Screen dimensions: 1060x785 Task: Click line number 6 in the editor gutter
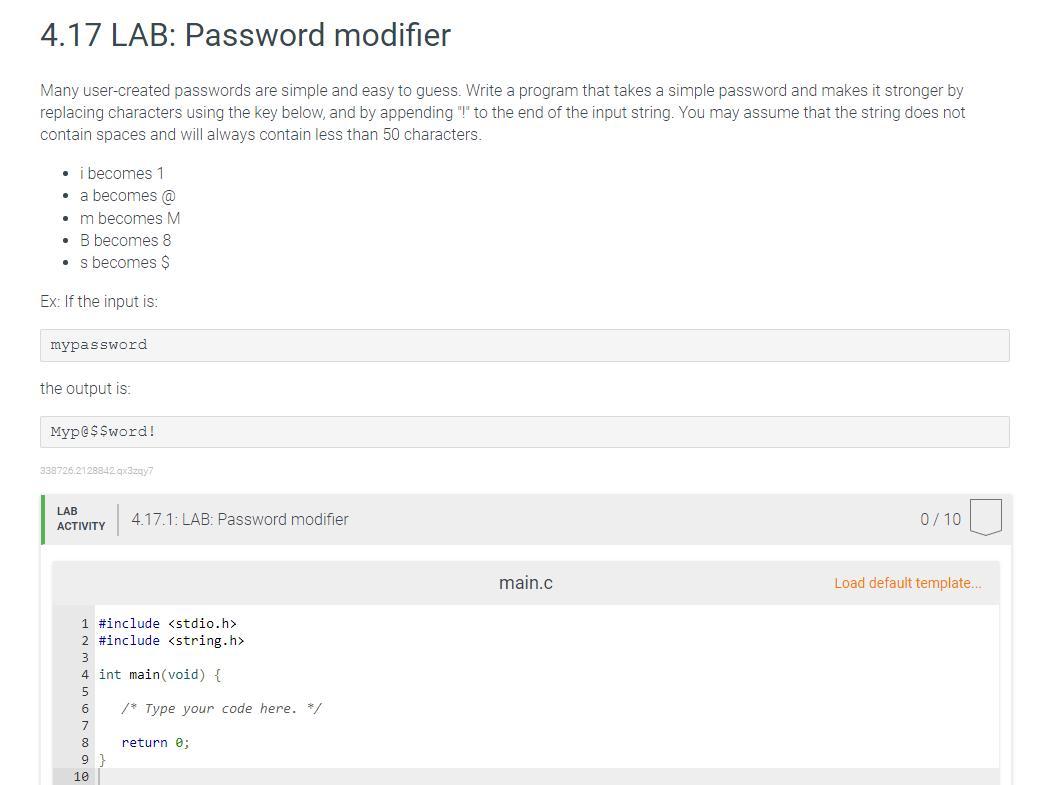[x=85, y=709]
